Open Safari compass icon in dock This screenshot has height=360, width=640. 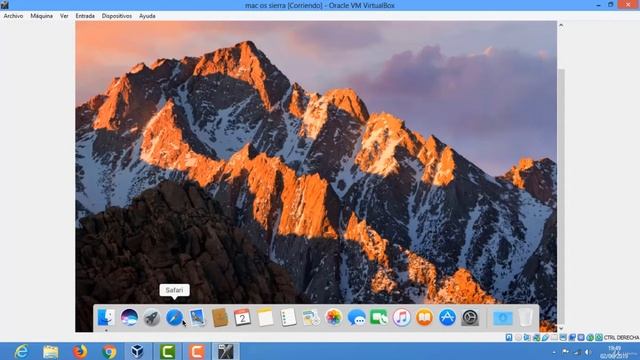174,318
